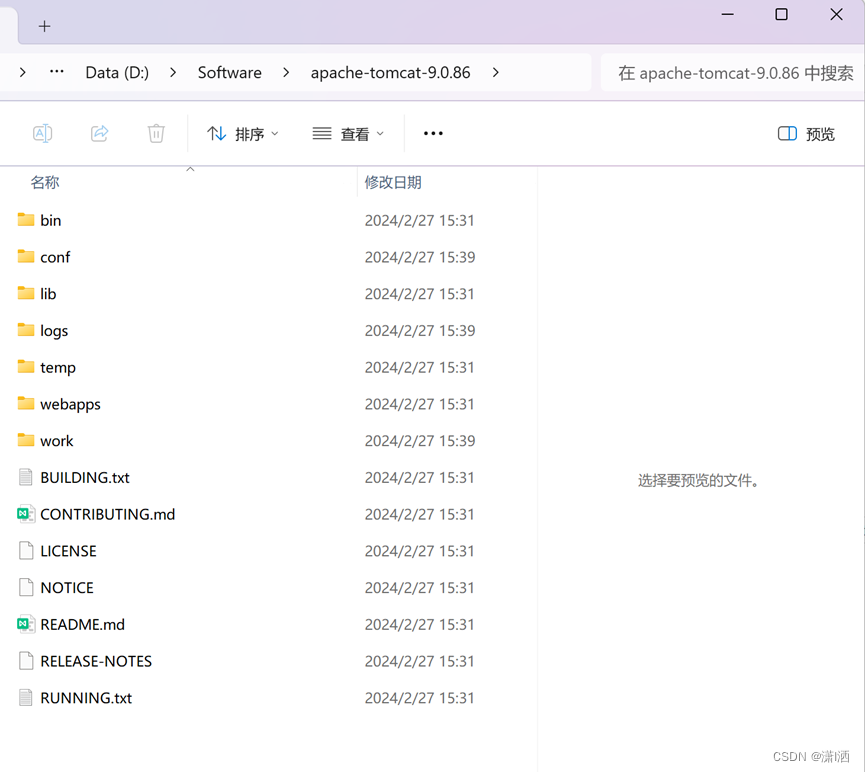Image resolution: width=865 pixels, height=772 pixels.
Task: Click the RUNNING.txt file icon
Action: 25,698
